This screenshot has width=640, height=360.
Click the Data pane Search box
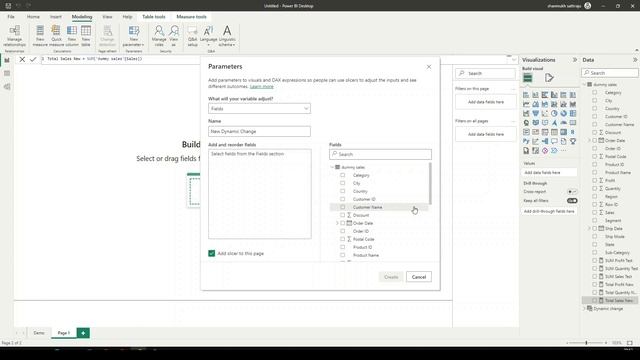click(610, 73)
